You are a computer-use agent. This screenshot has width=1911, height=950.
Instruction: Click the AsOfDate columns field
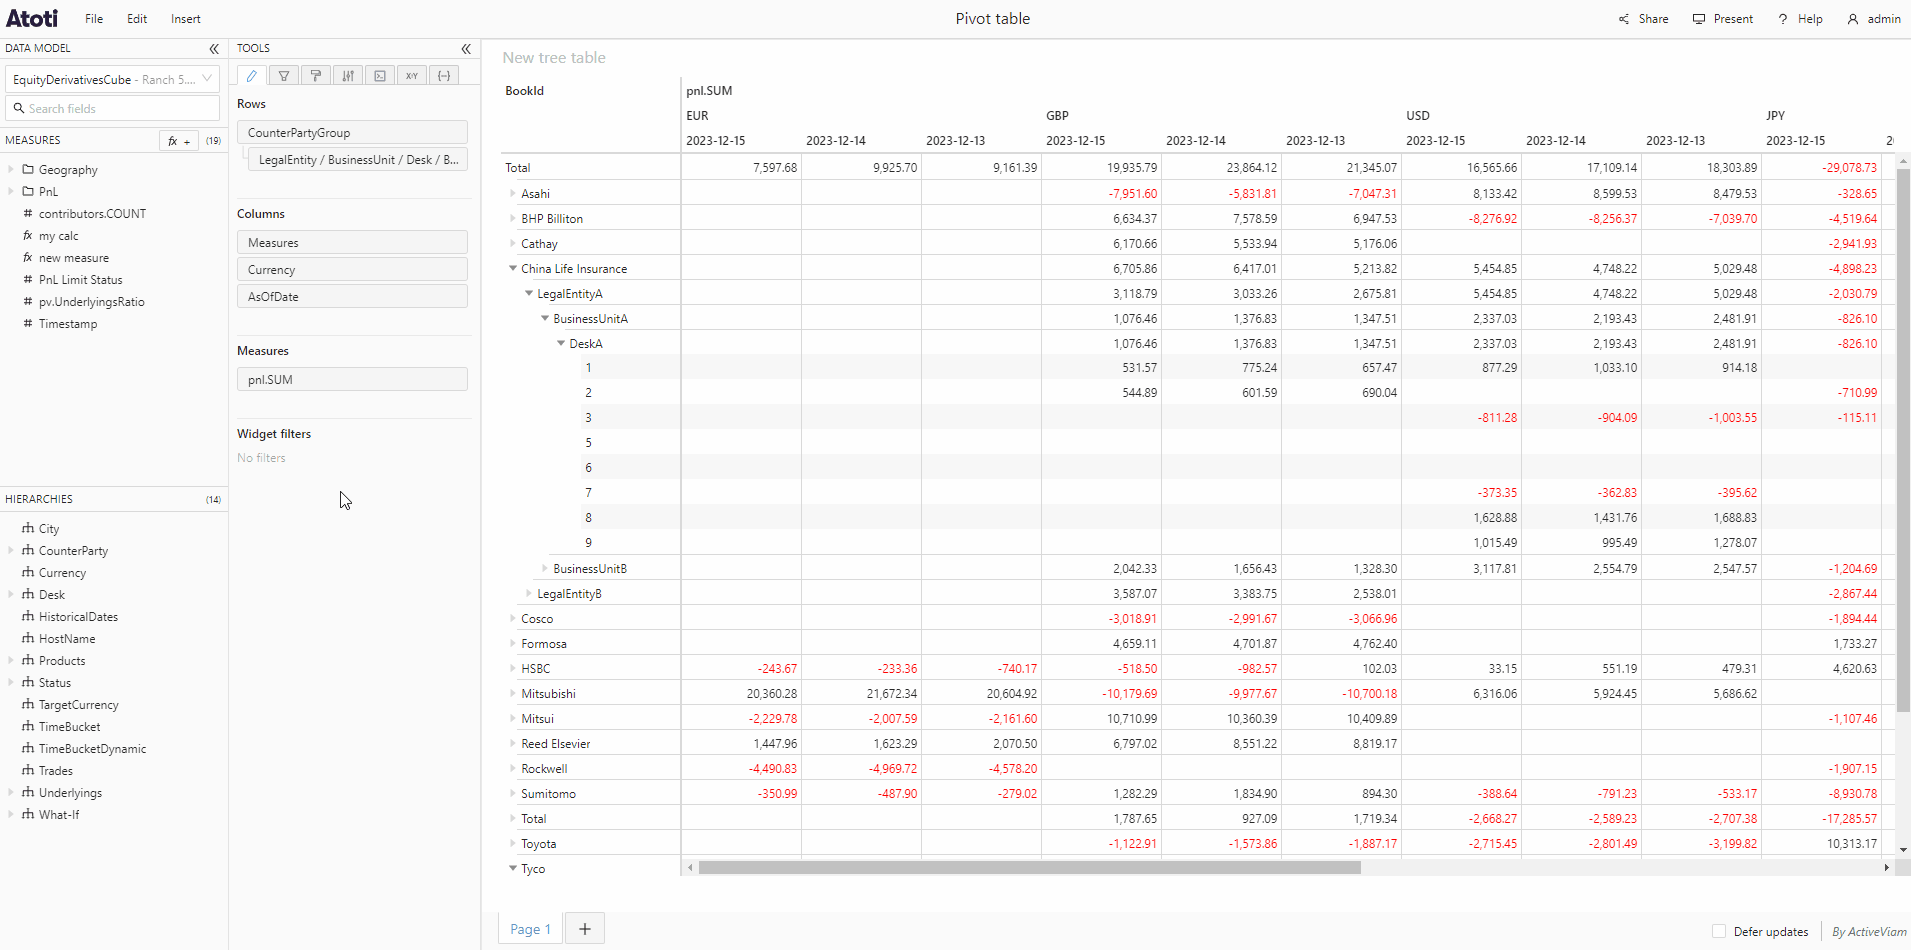pos(352,296)
